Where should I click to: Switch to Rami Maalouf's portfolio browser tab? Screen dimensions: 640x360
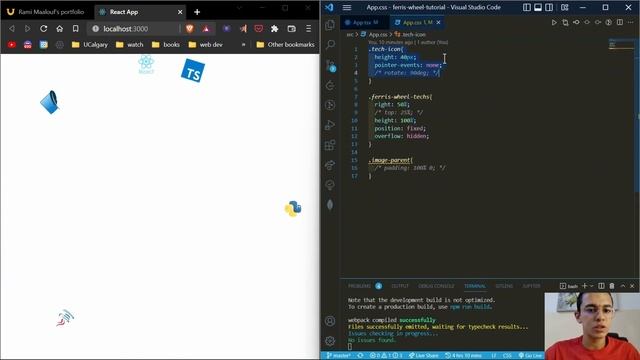click(47, 12)
